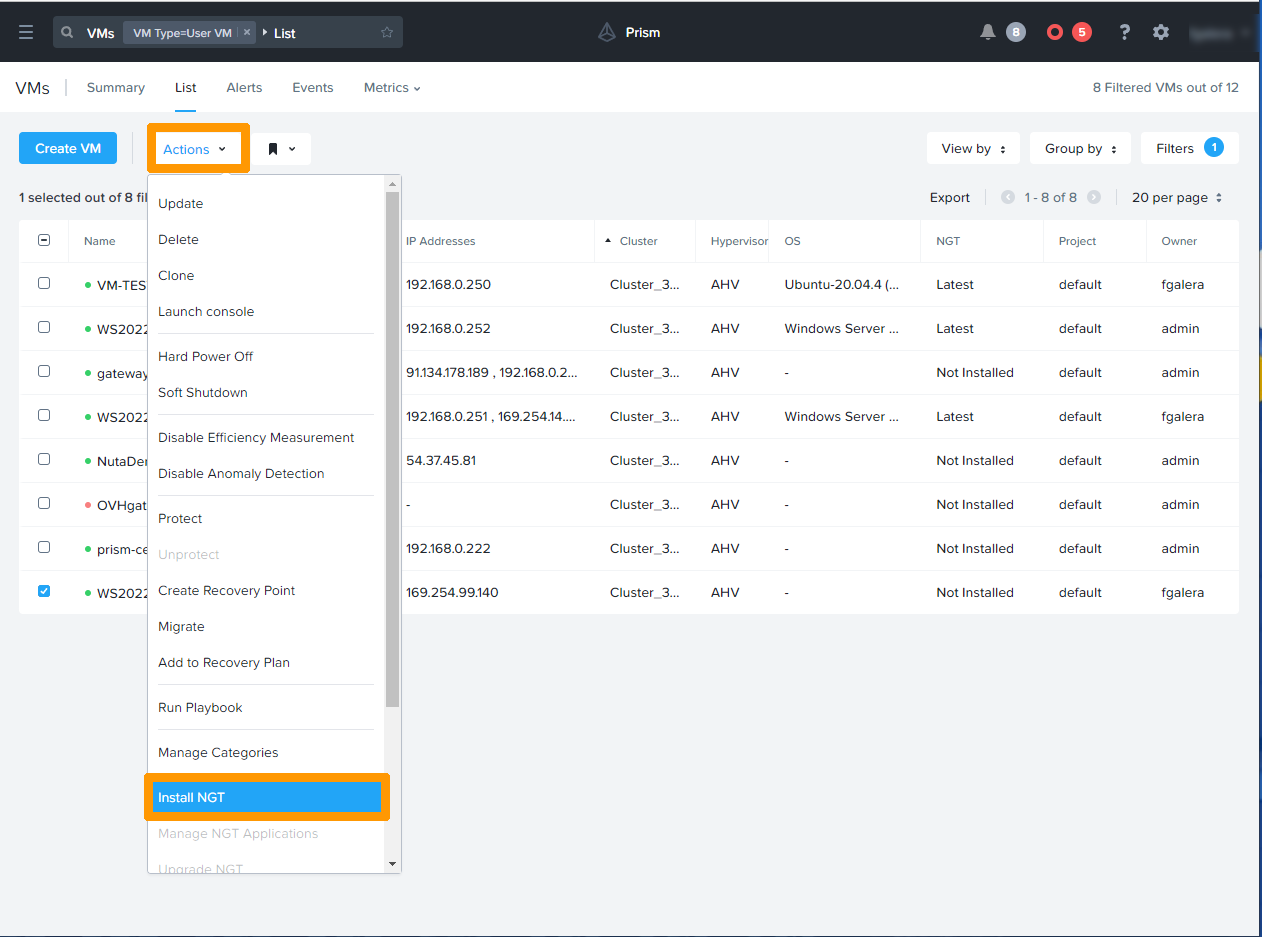The image size is (1262, 937).
Task: Change the 20 per page setting
Action: pos(1177,198)
